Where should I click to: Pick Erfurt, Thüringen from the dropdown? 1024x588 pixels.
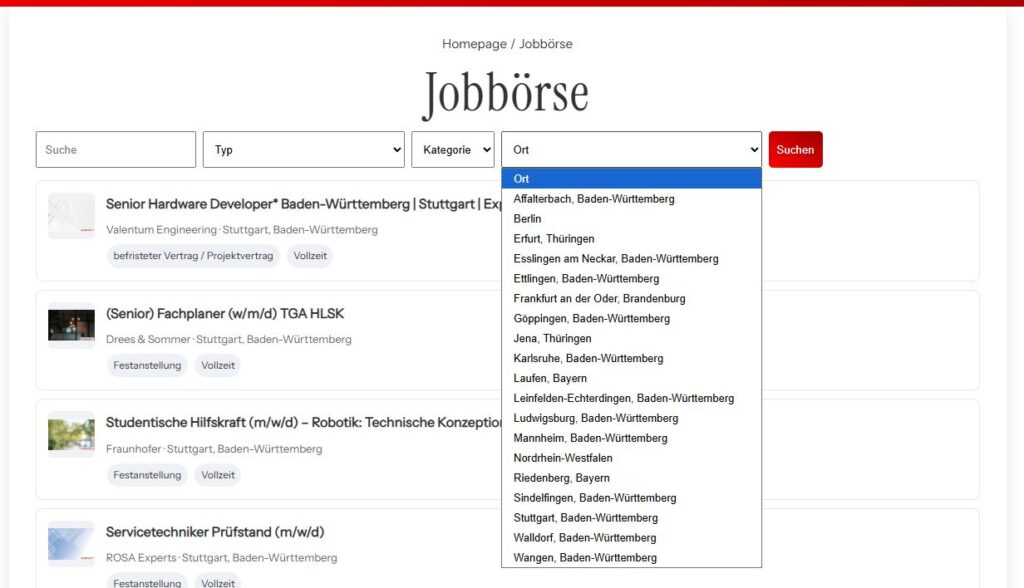click(x=553, y=239)
